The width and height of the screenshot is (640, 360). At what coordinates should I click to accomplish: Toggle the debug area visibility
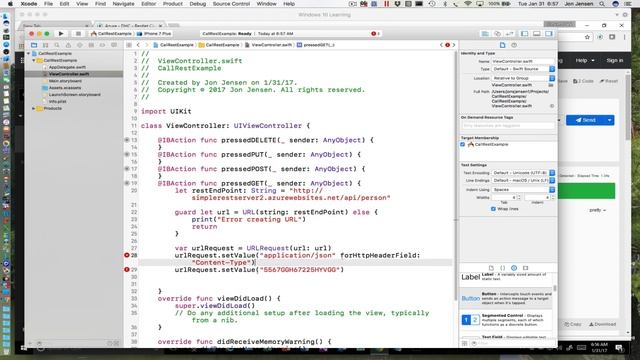(x=537, y=33)
